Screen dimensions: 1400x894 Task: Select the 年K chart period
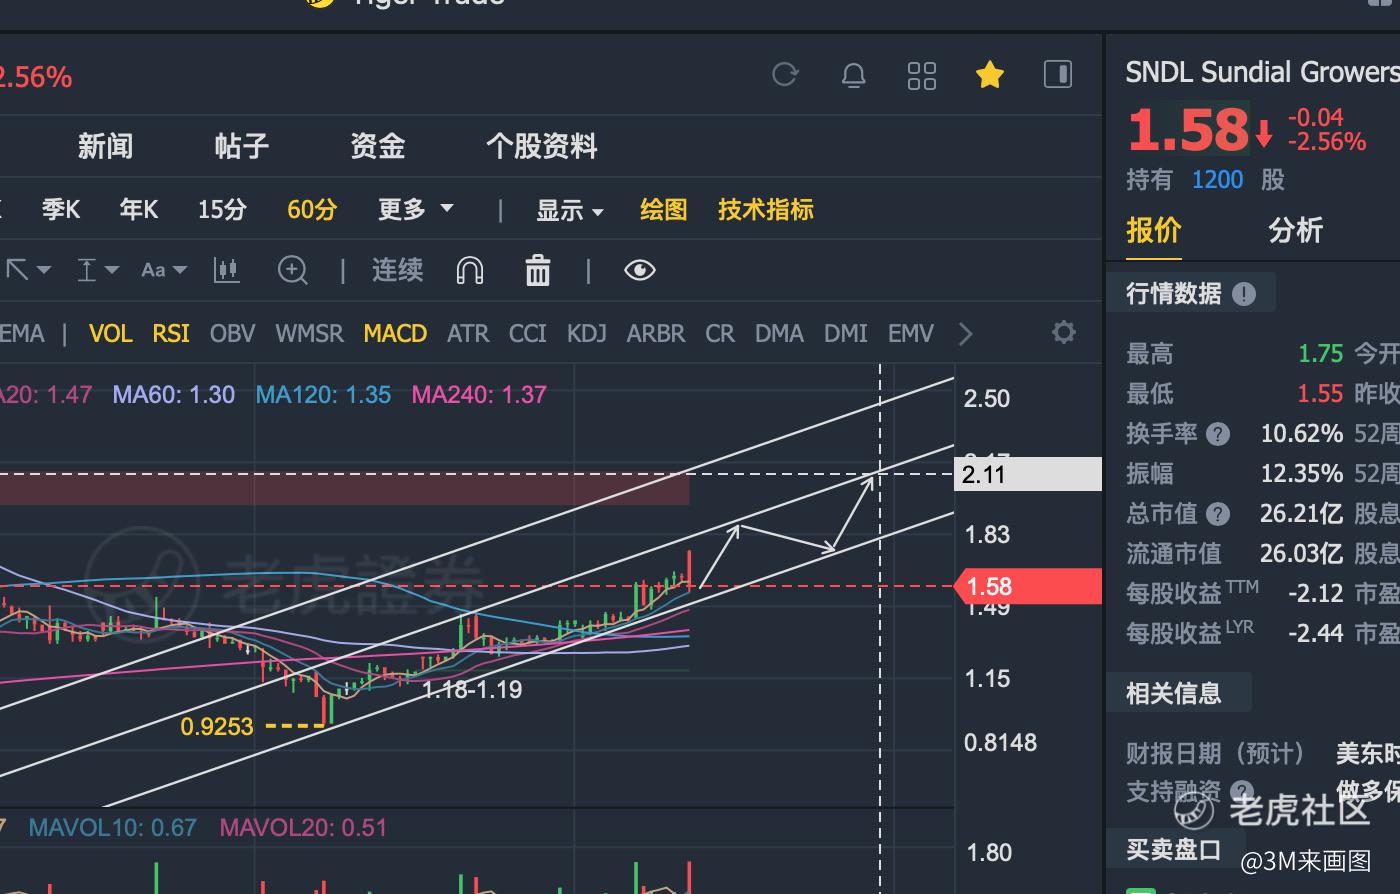coord(139,210)
